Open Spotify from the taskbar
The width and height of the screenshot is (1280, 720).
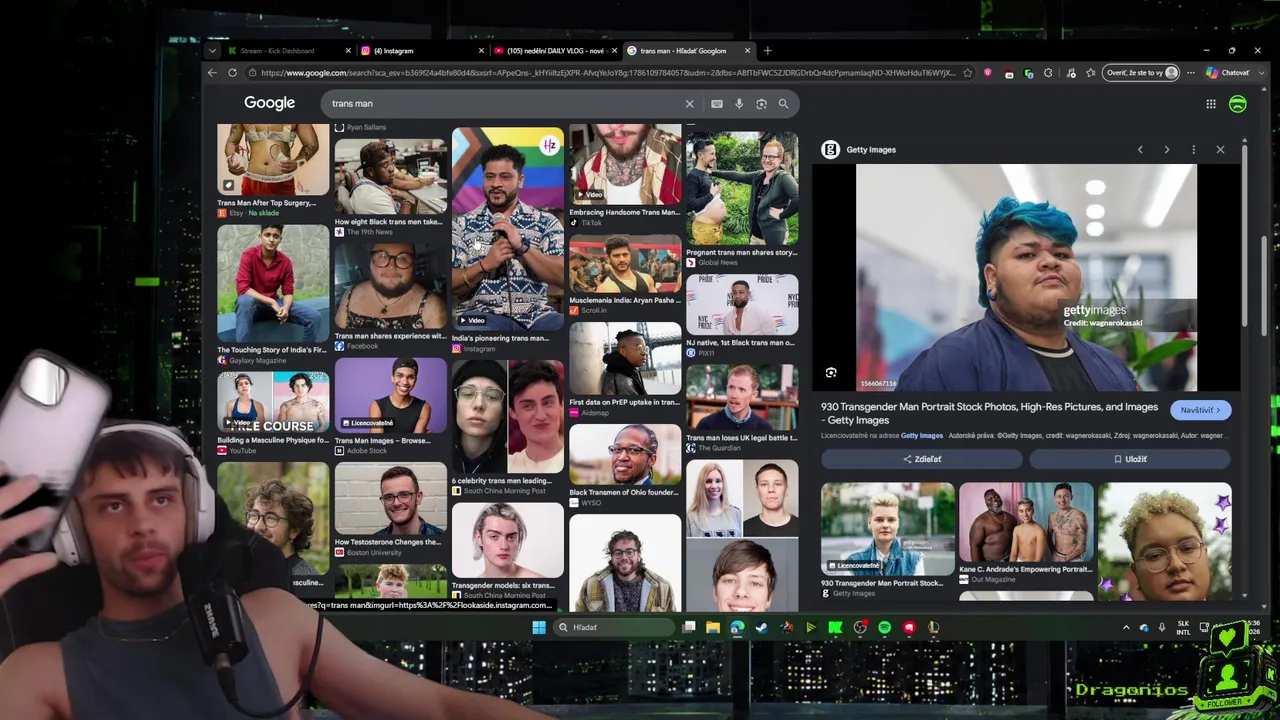coord(884,628)
